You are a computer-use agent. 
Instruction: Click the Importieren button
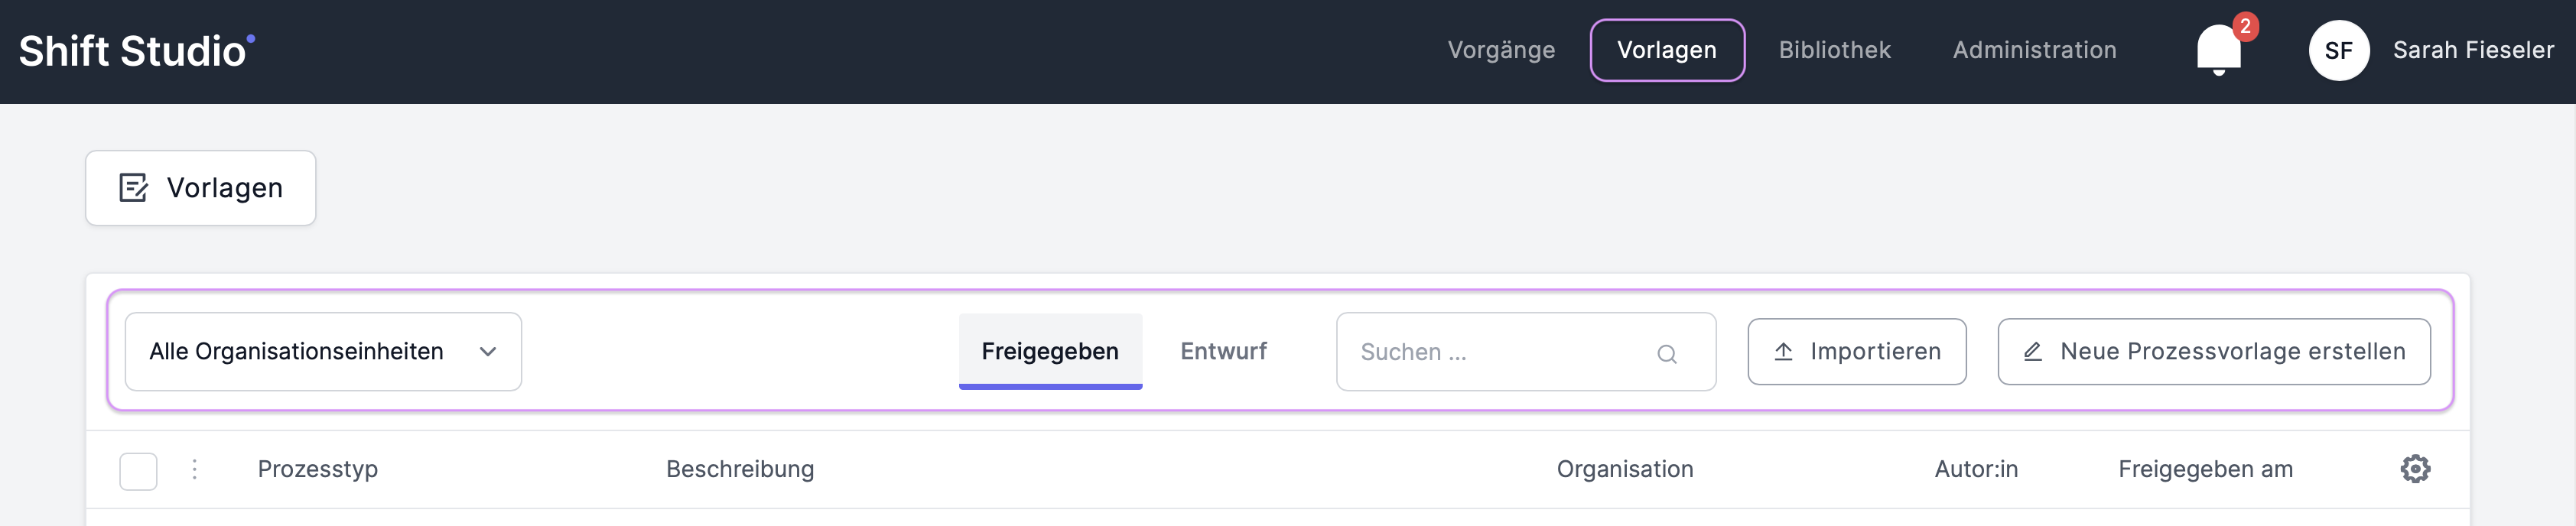point(1856,352)
